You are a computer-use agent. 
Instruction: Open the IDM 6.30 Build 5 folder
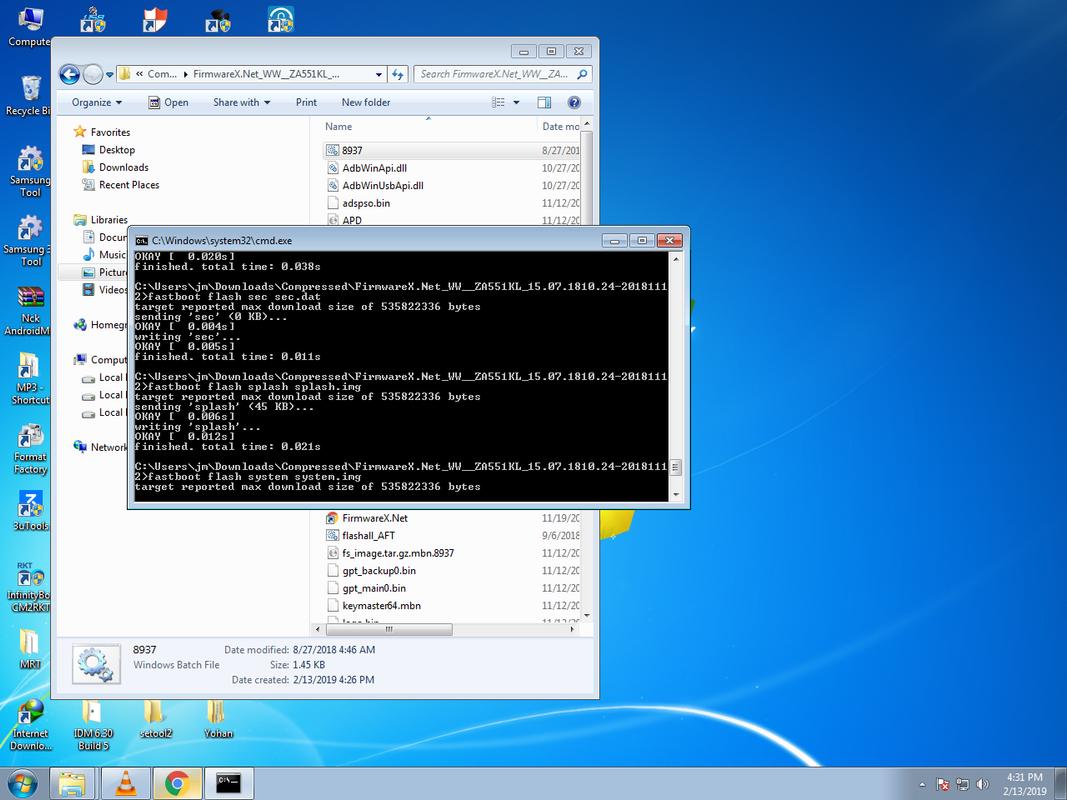(93, 725)
